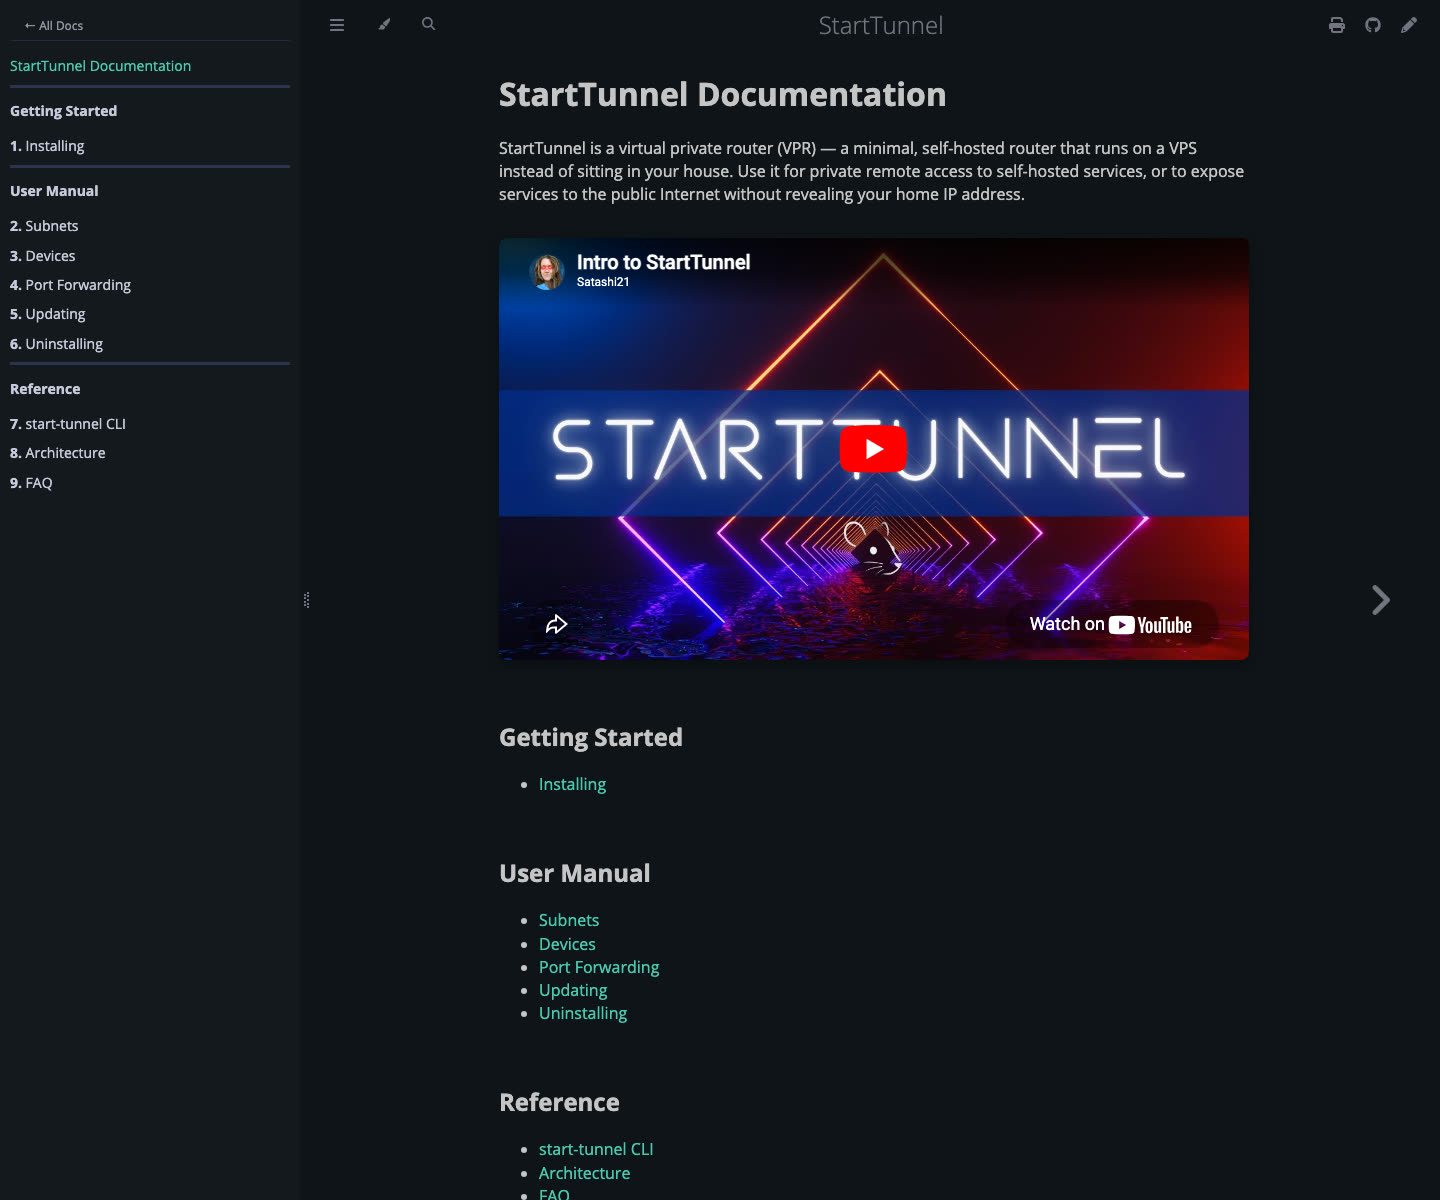Click the Watch on YouTube button
This screenshot has height=1200, width=1440.
point(1111,623)
